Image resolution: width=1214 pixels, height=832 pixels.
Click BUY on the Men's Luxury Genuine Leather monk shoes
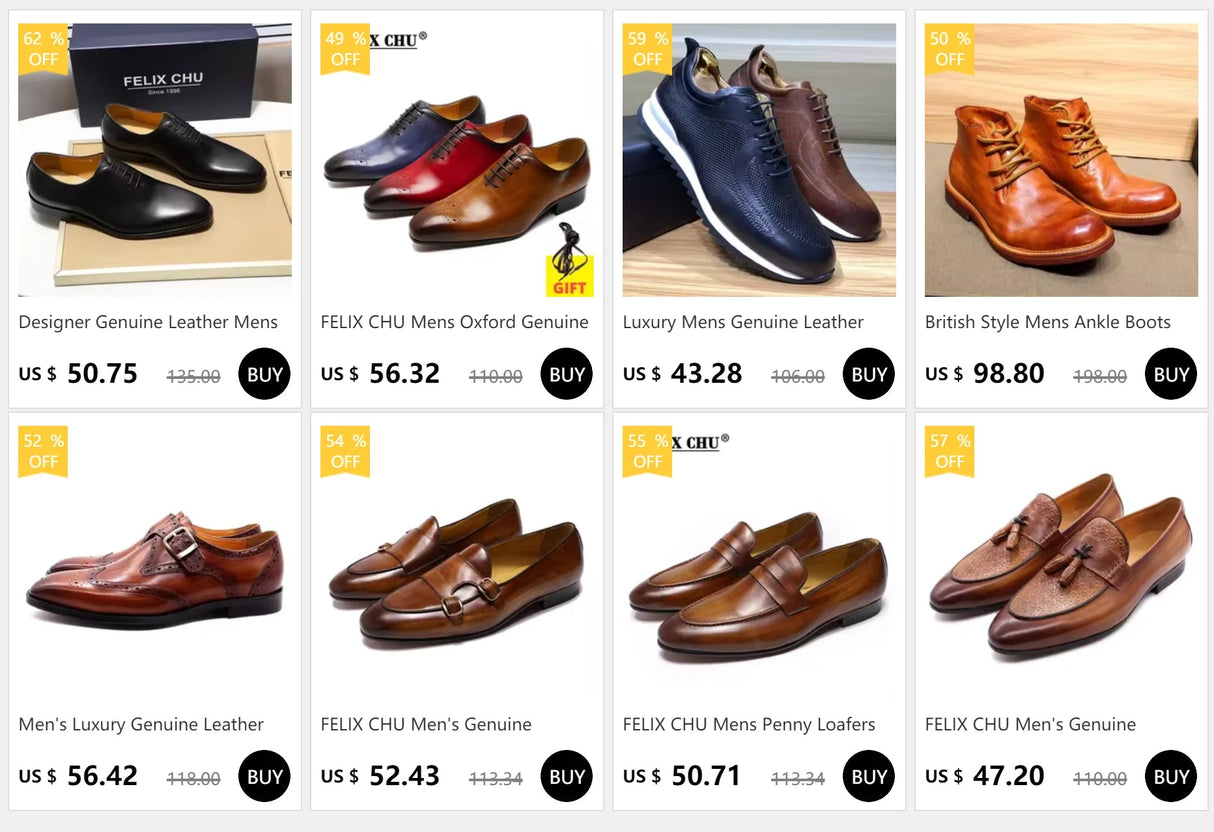pos(264,775)
